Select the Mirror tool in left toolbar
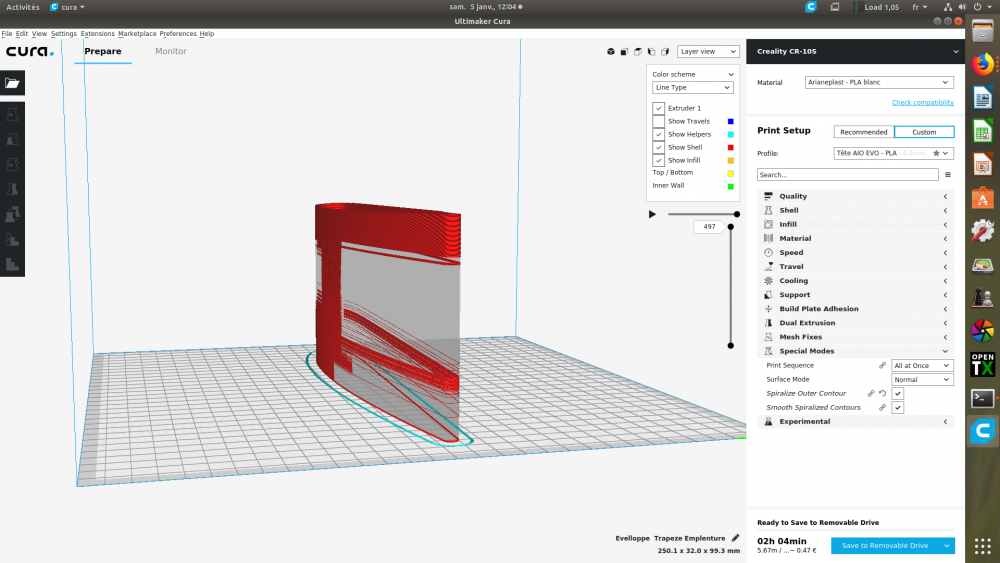Viewport: 1000px width, 563px height. point(12,188)
